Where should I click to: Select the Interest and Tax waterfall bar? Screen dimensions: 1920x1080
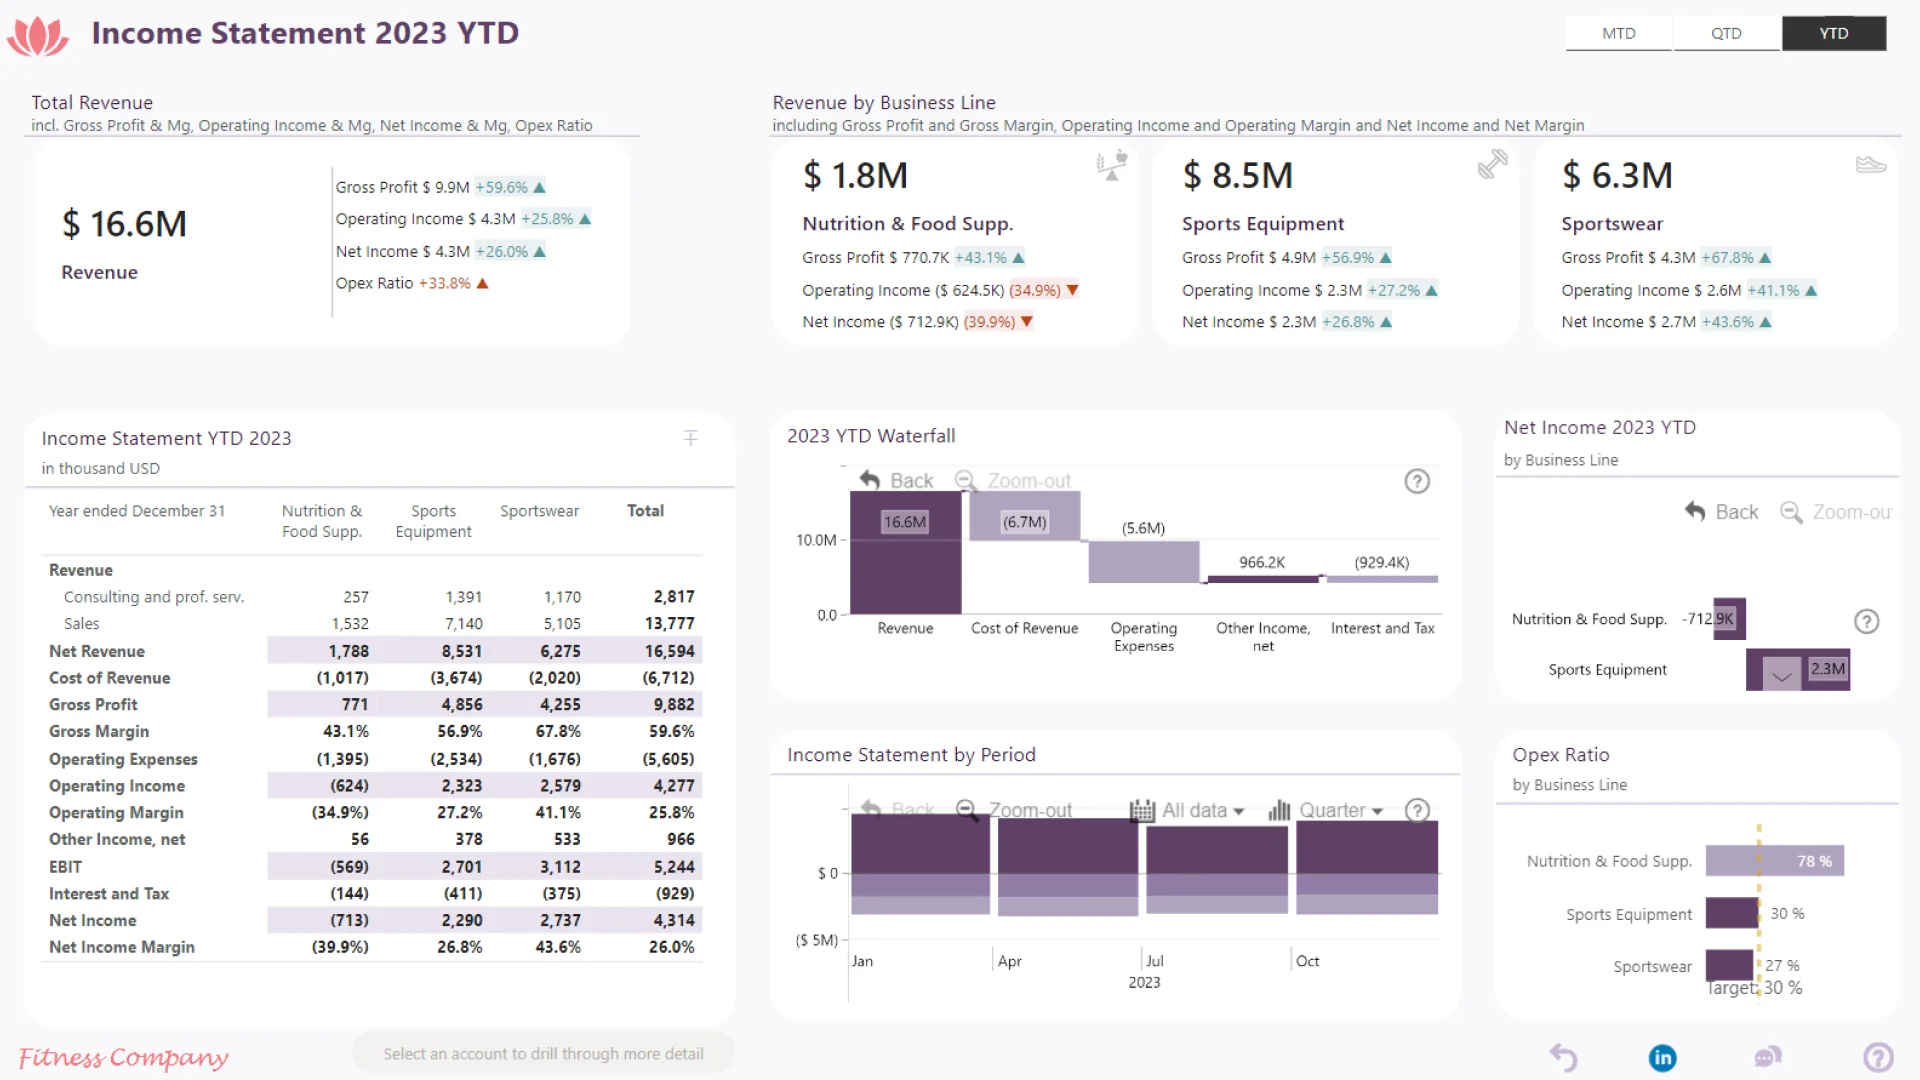[x=1382, y=579]
